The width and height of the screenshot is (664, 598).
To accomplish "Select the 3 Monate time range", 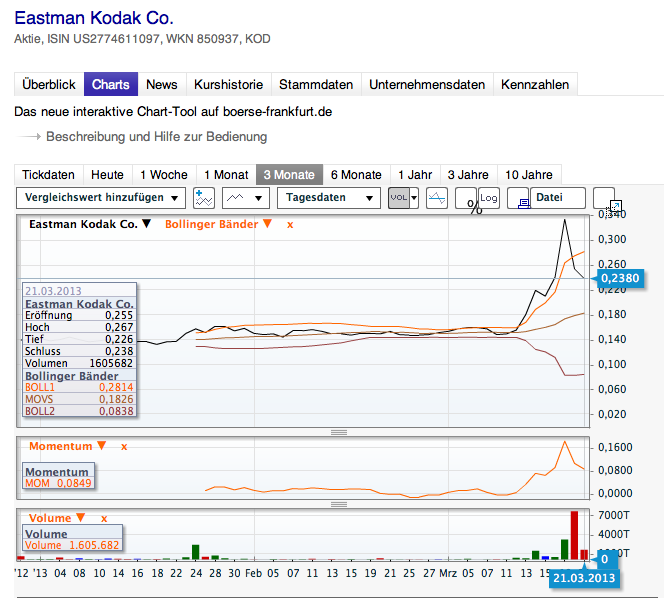I will click(289, 174).
